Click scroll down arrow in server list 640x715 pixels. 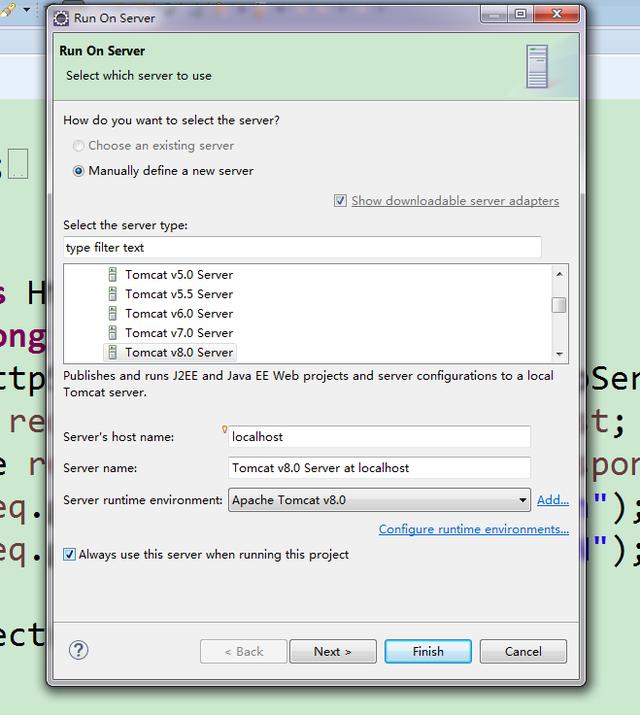click(559, 354)
